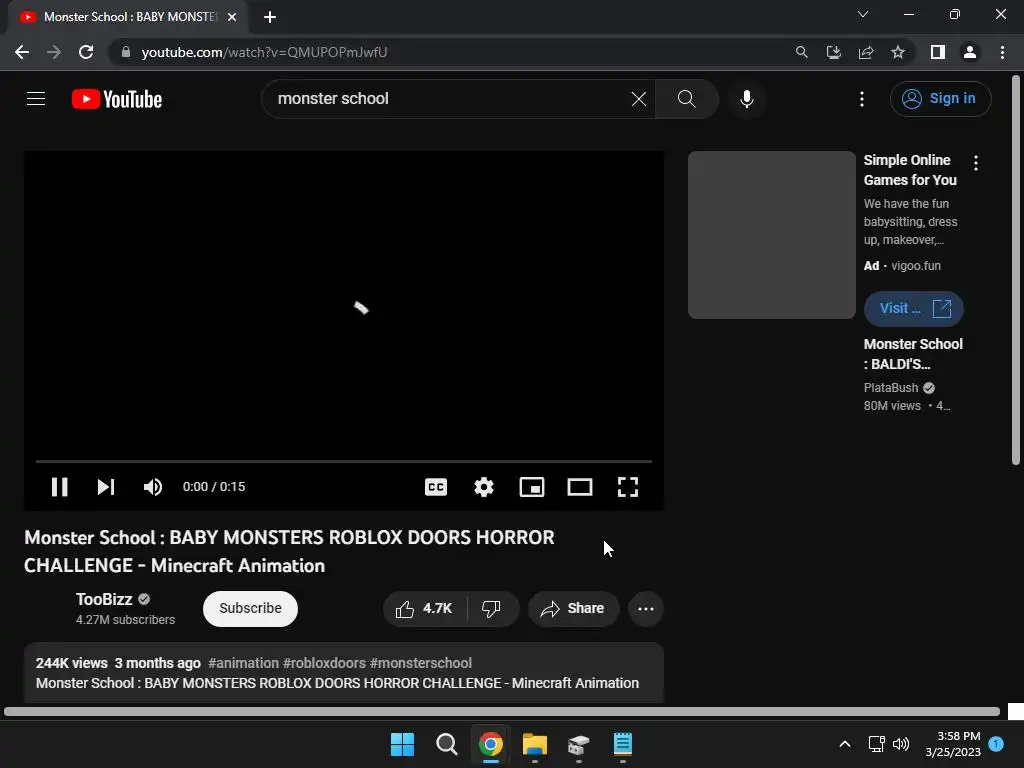The width and height of the screenshot is (1024, 768).
Task: Run the search with the magnifier button
Action: pyautogui.click(x=686, y=99)
